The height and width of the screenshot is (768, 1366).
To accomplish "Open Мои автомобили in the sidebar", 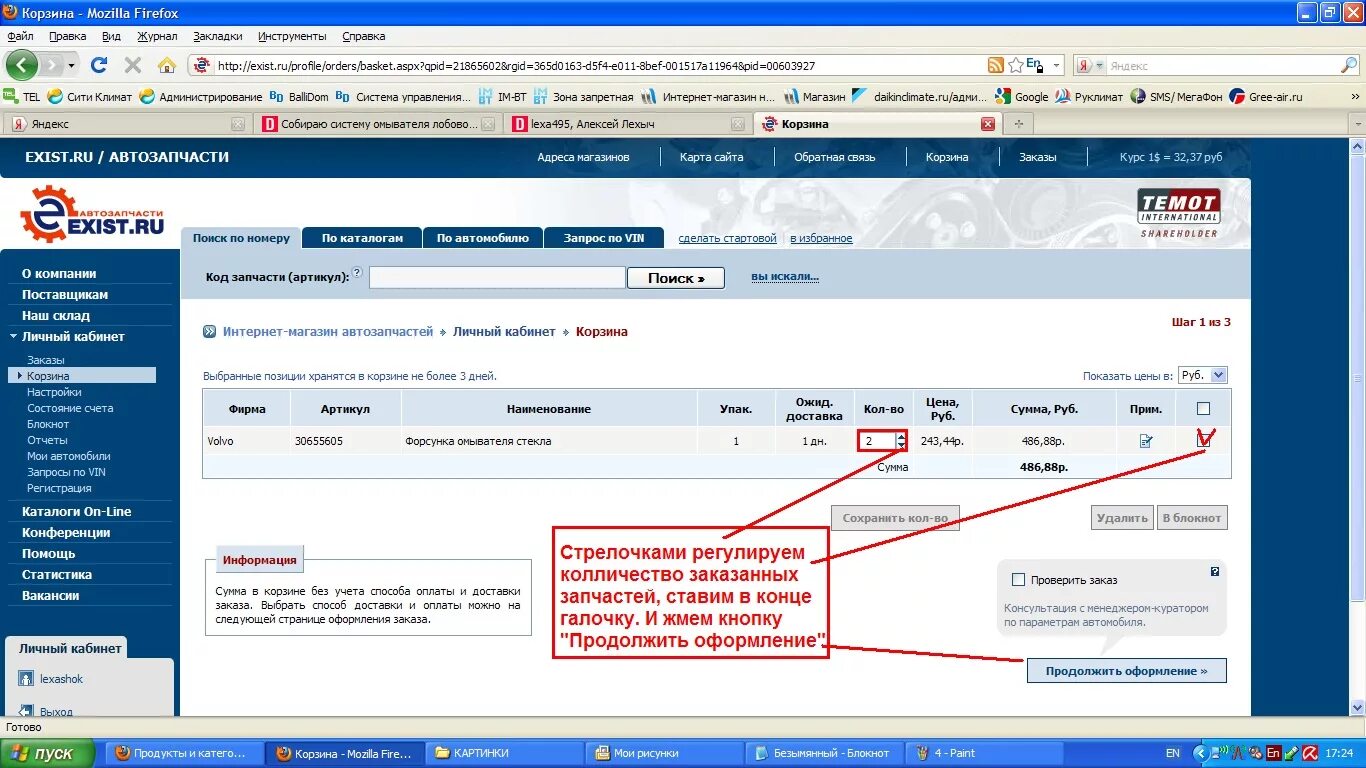I will 69,456.
